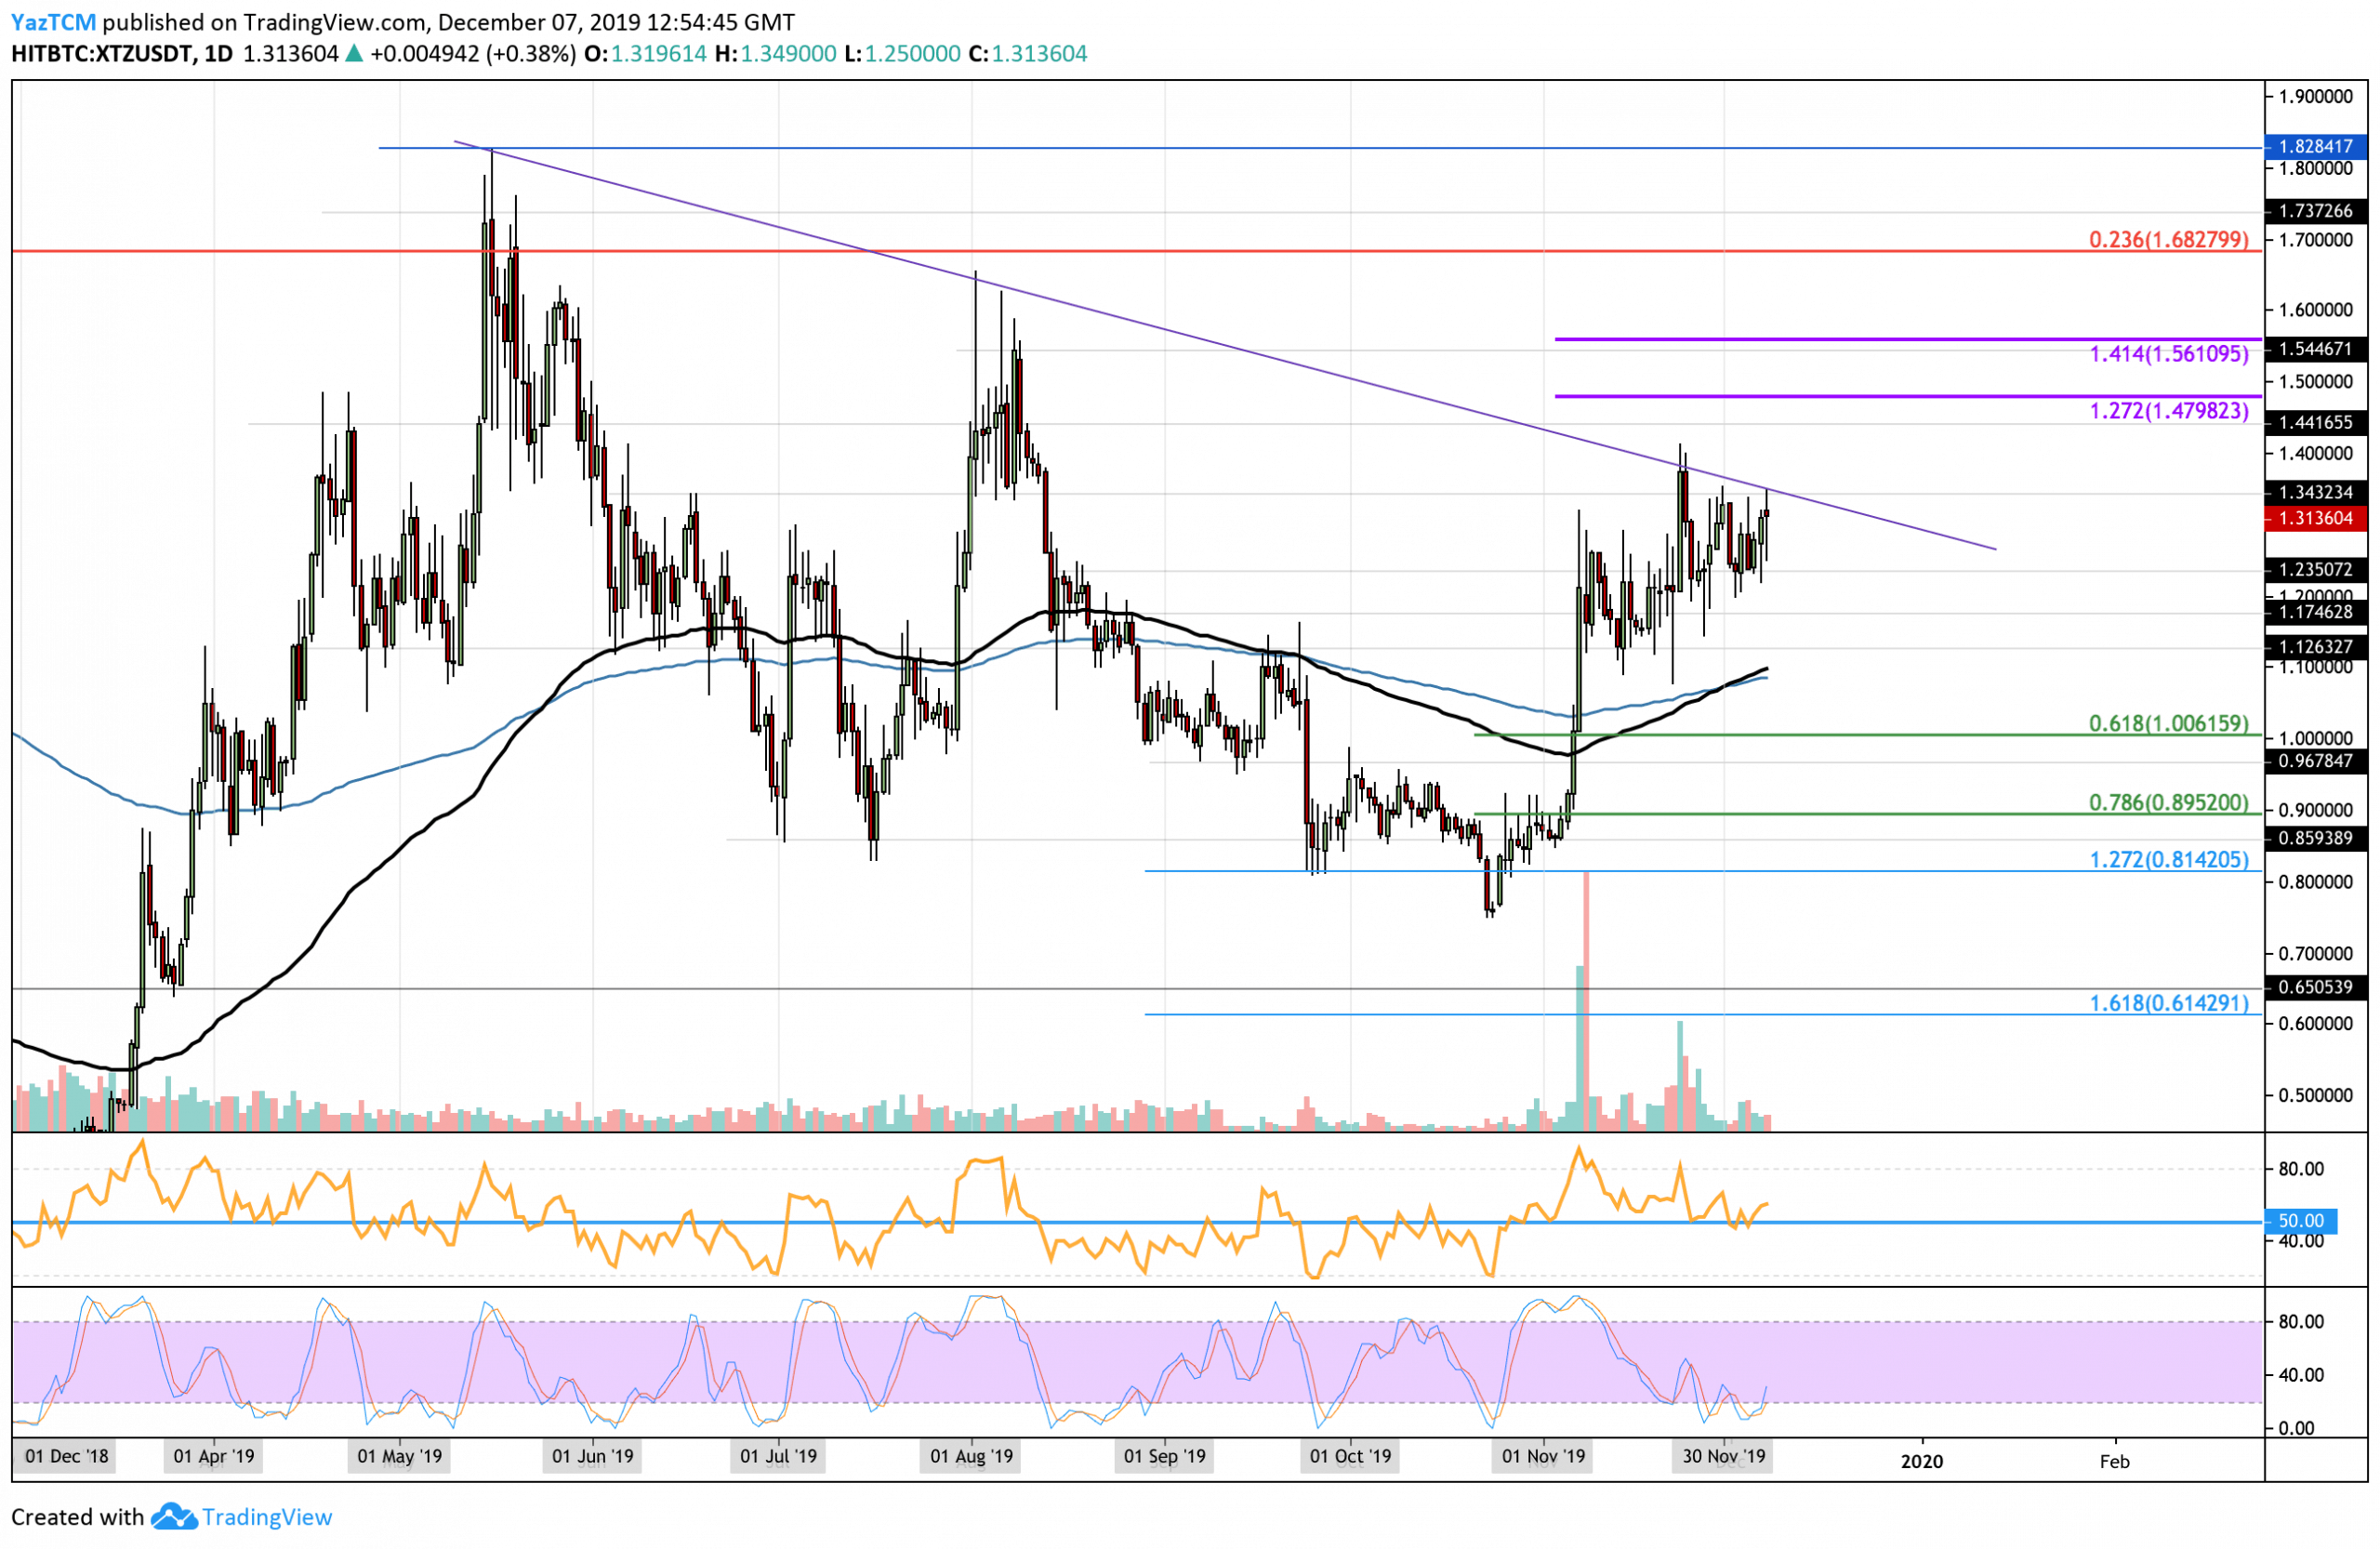Click the 0.236(1.682799) Fibonacci label
Viewport: 2380px width, 1549px height.
click(x=2169, y=240)
